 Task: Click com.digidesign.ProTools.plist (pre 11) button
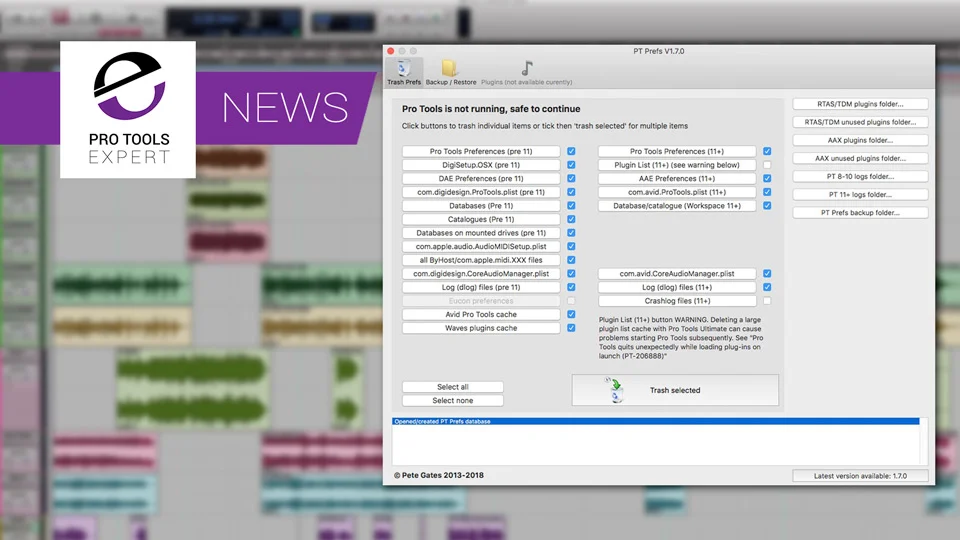[481, 192]
